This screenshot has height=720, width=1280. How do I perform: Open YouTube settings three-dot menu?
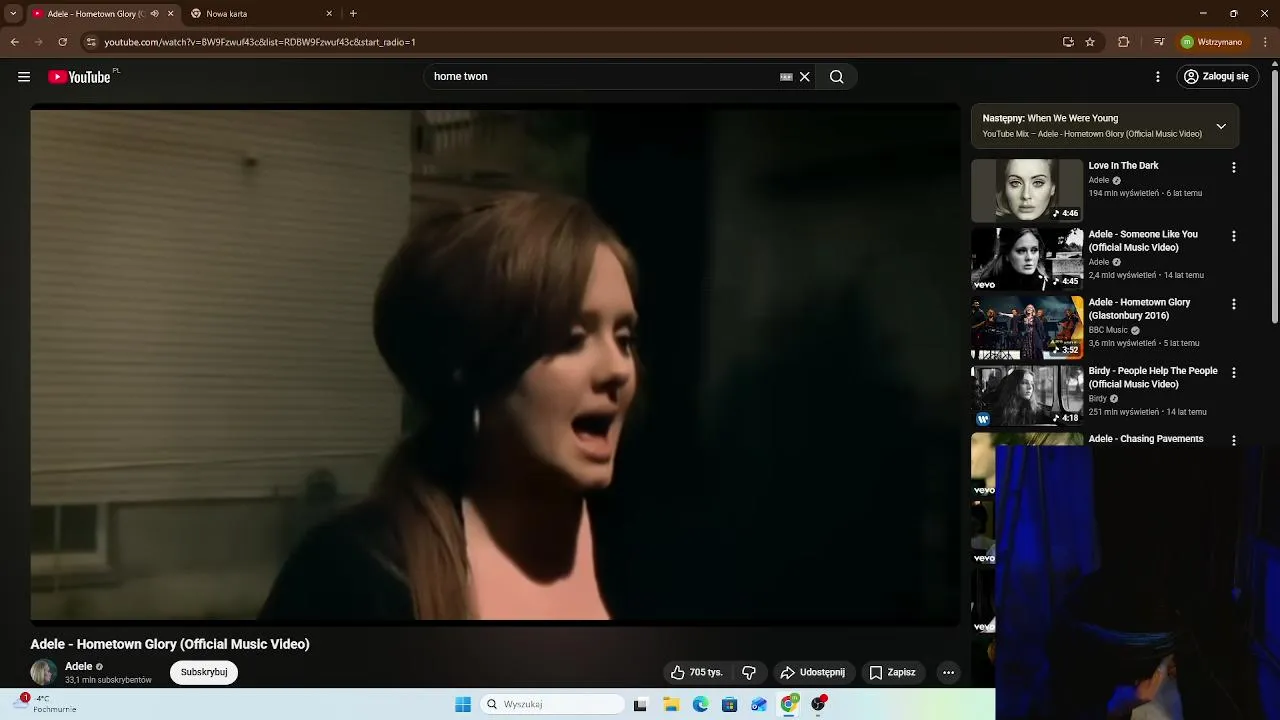(x=1158, y=77)
